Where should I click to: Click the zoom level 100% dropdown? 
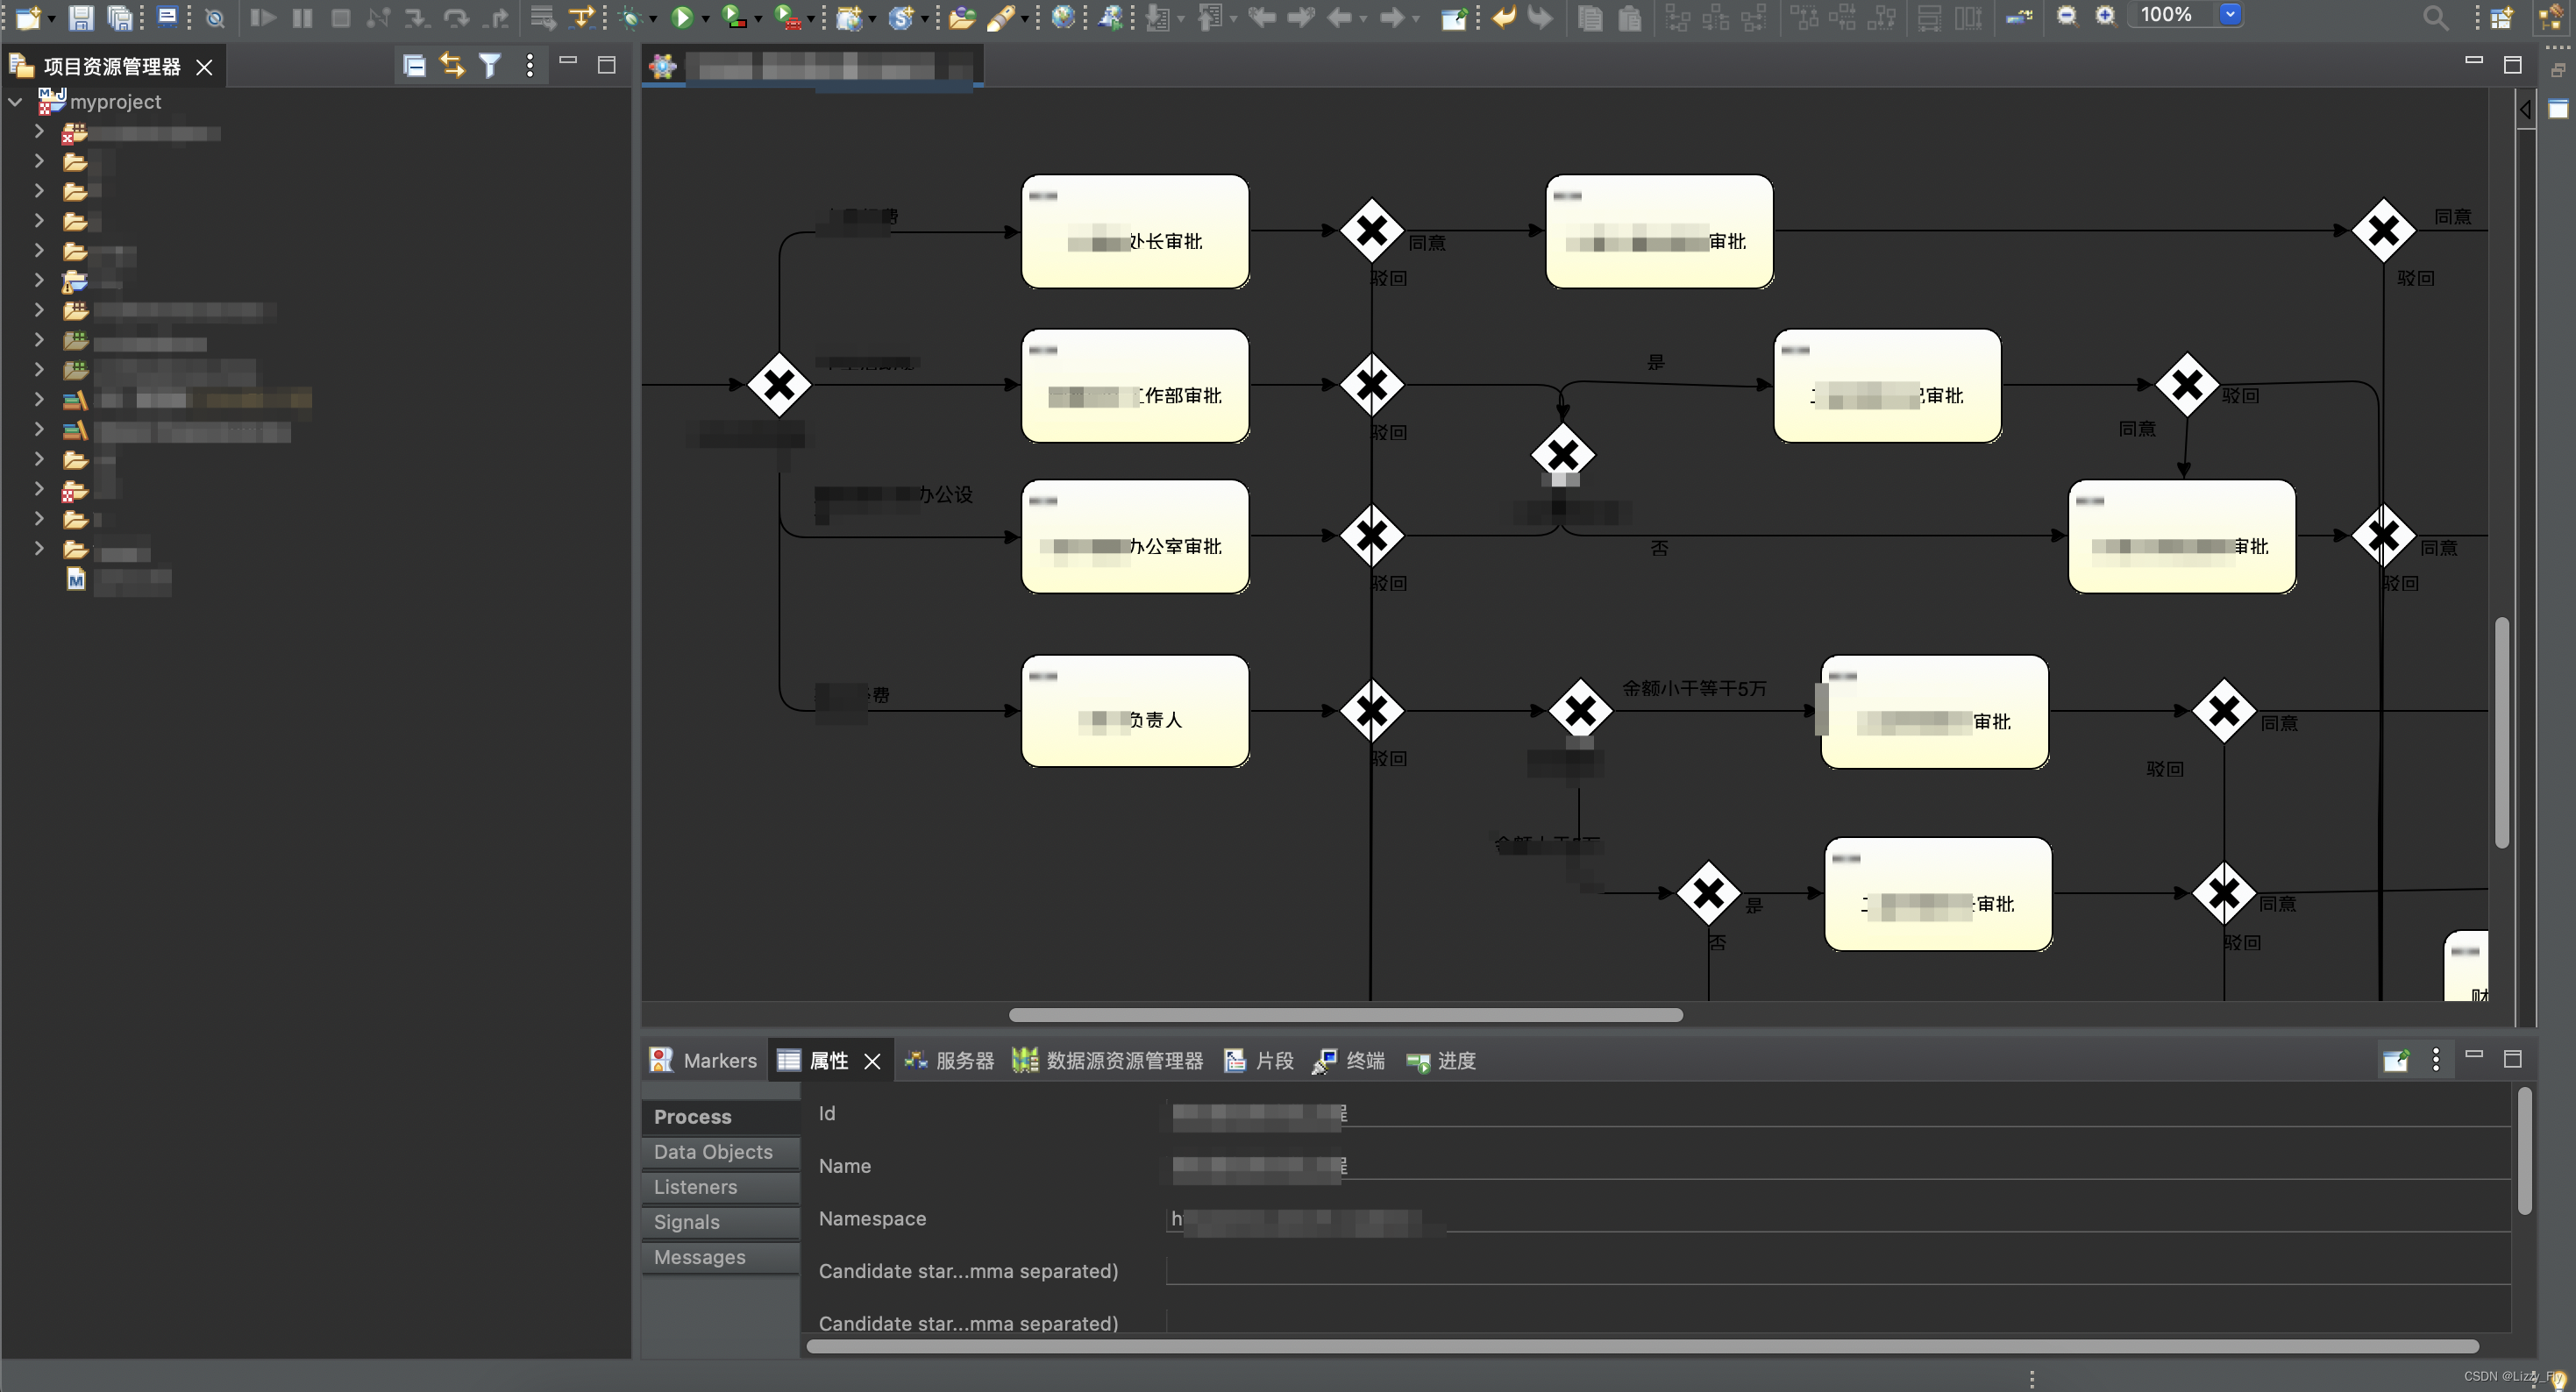pyautogui.click(x=2228, y=14)
